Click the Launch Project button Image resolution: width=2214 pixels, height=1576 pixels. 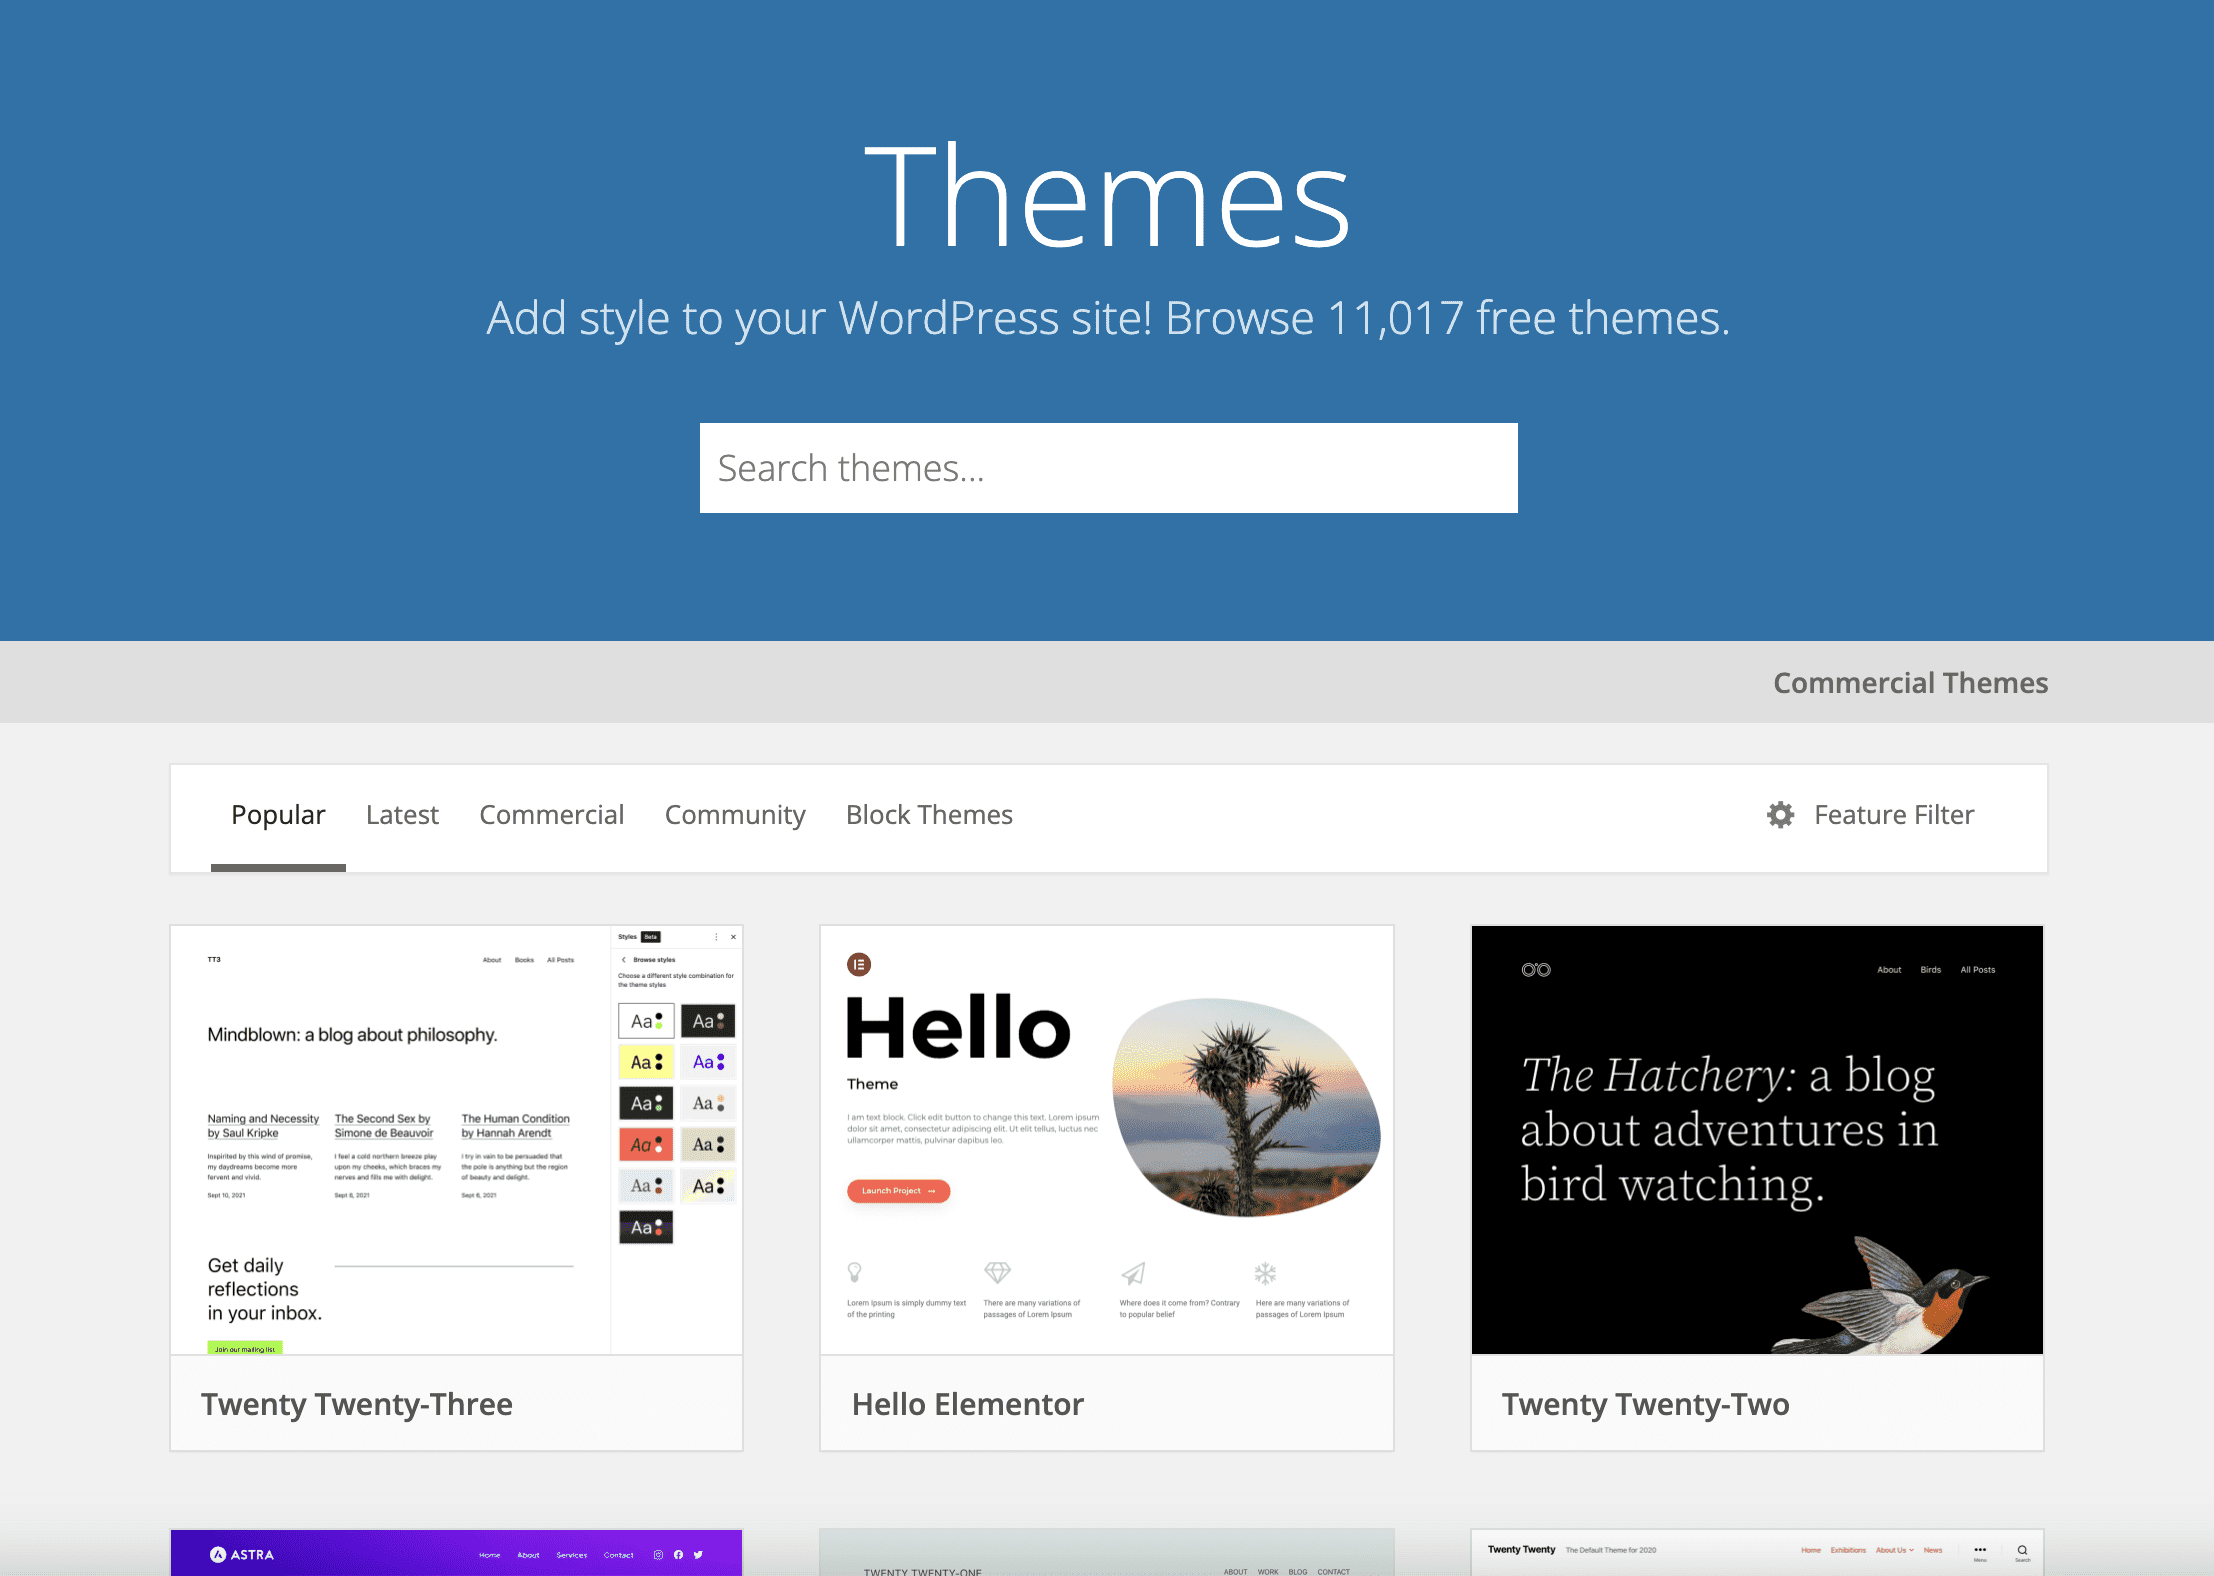click(898, 1191)
